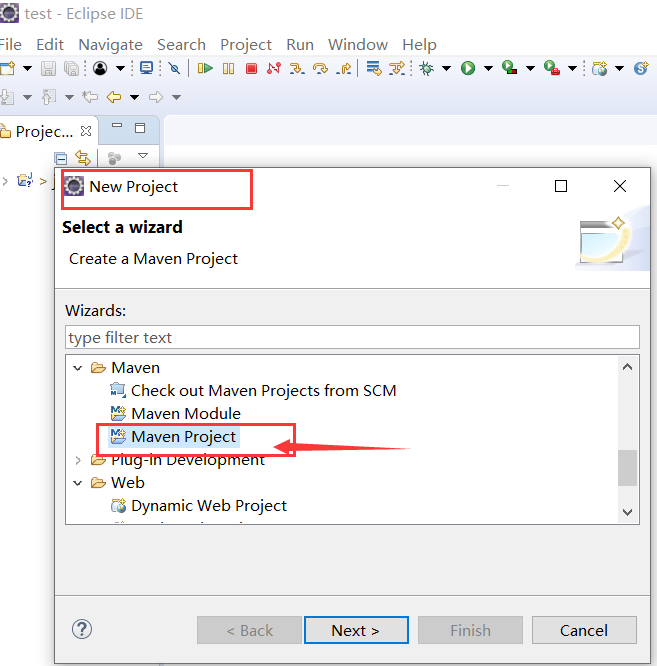
Task: Click the New file toolbar icon
Action: (x=8, y=68)
